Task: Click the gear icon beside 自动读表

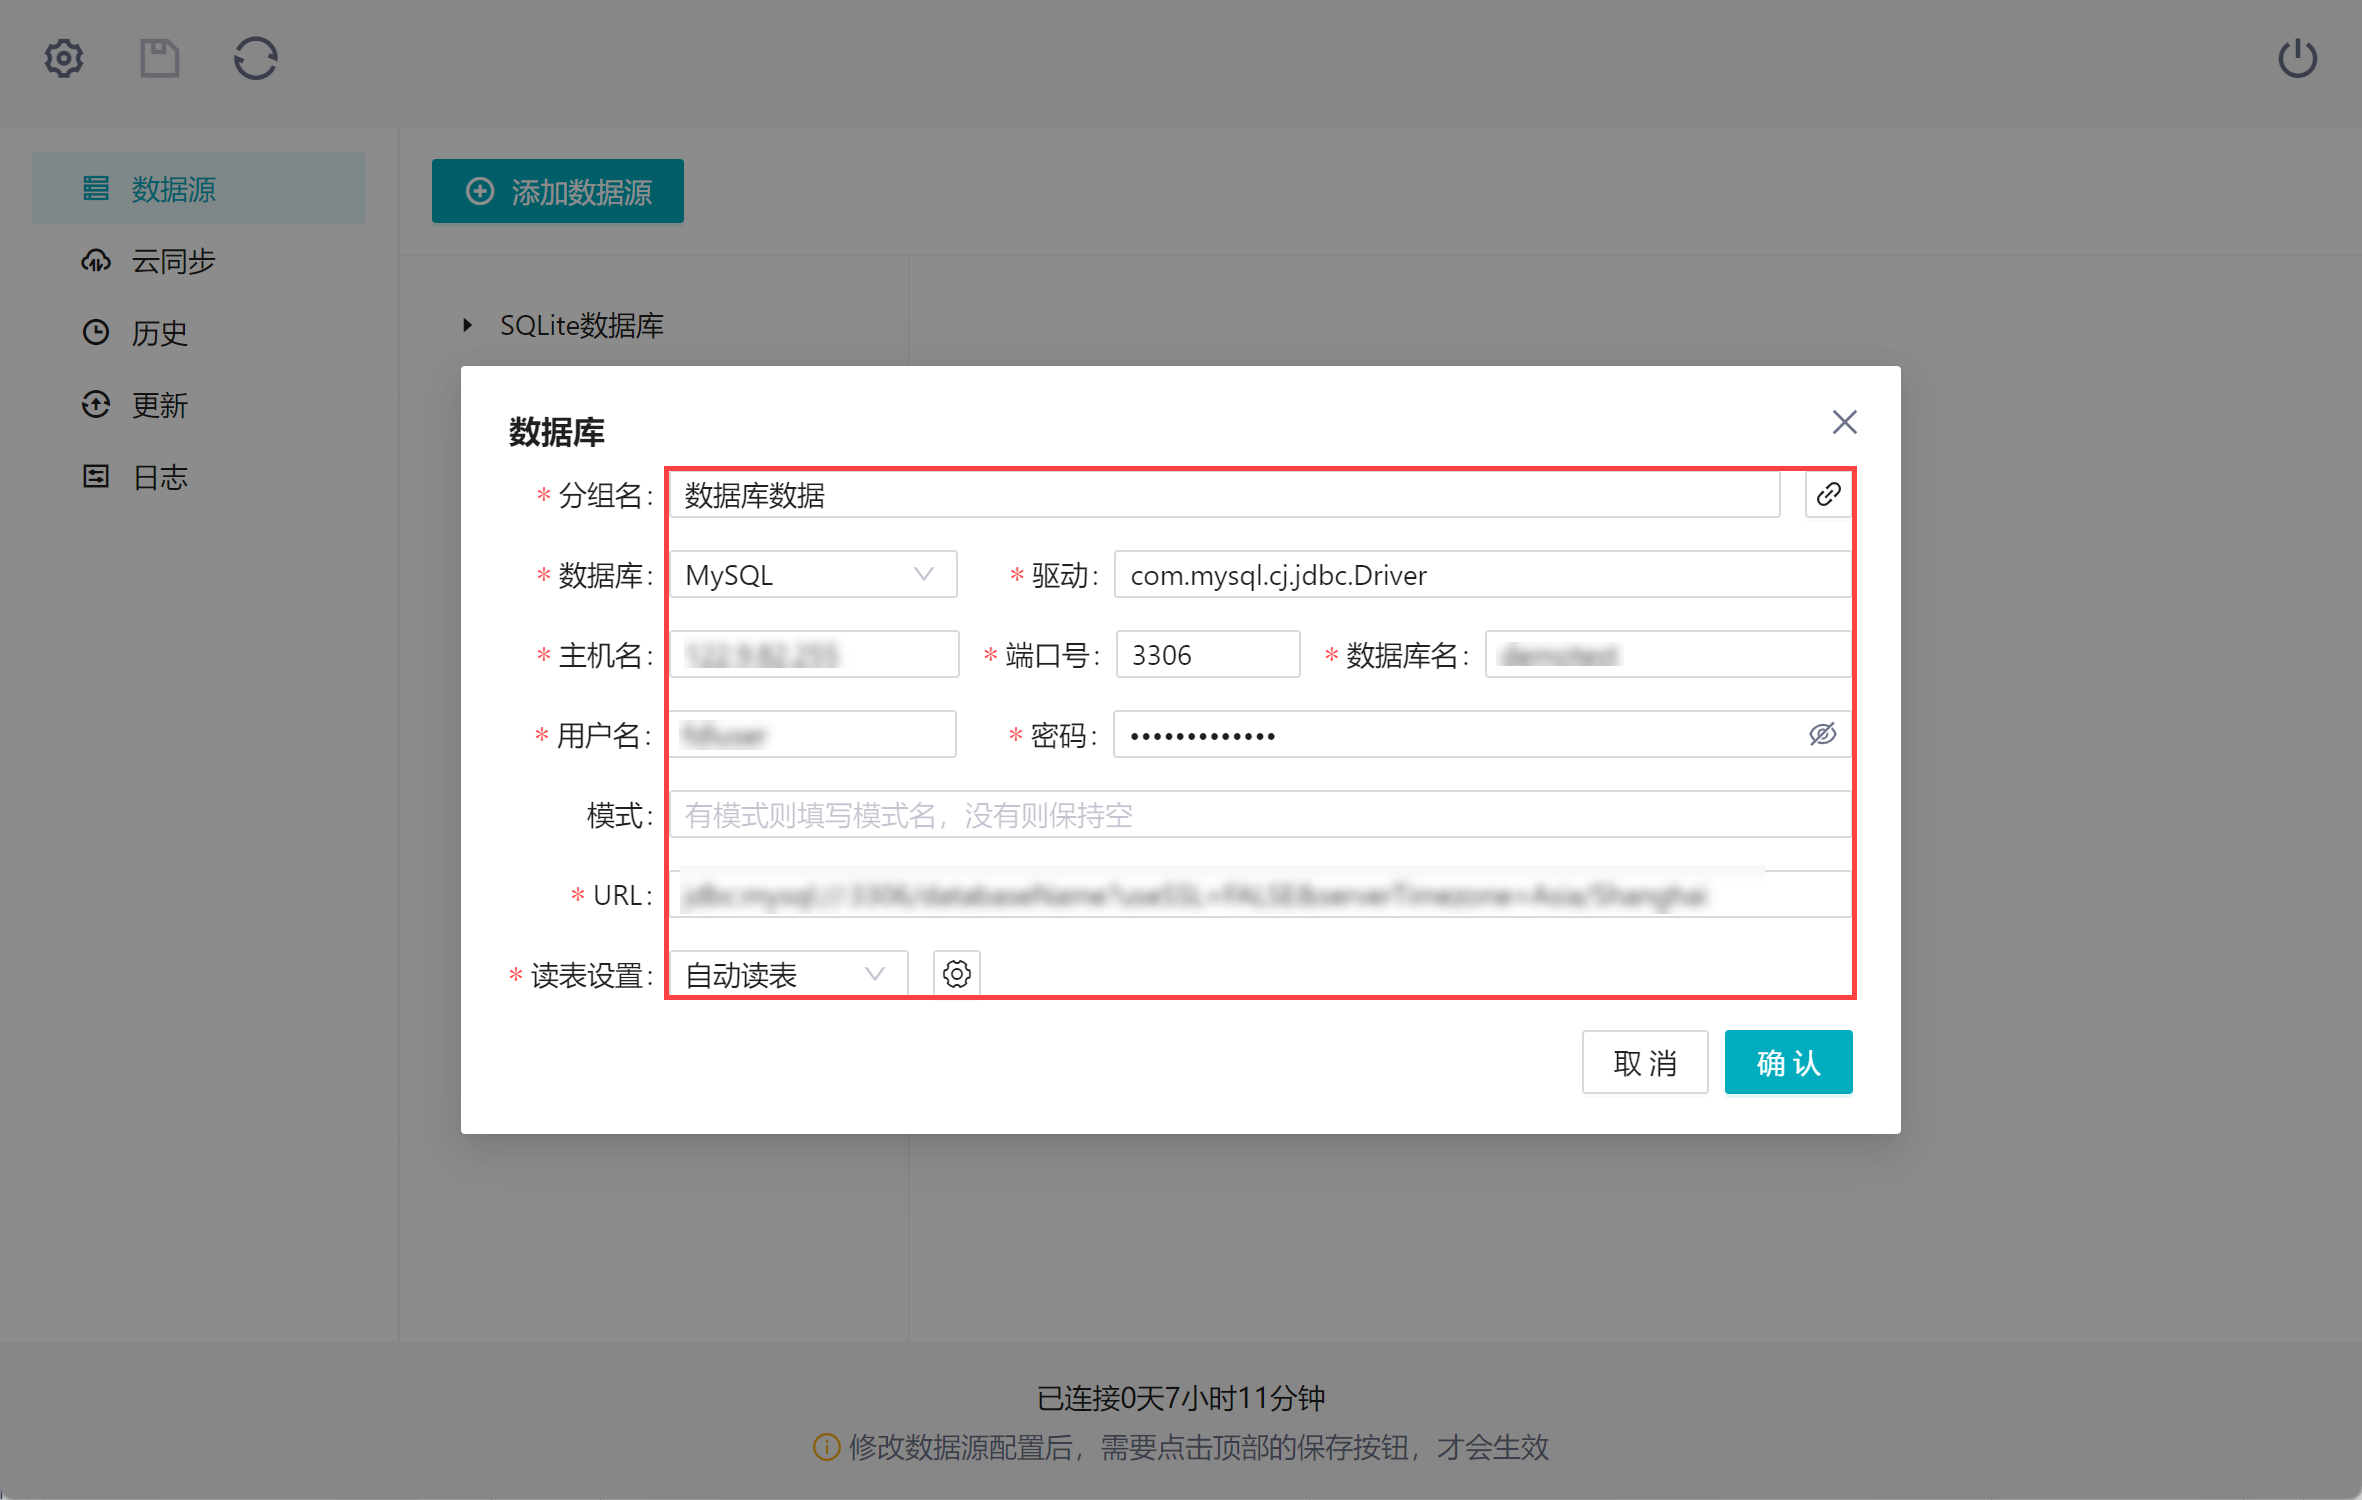Action: (956, 974)
